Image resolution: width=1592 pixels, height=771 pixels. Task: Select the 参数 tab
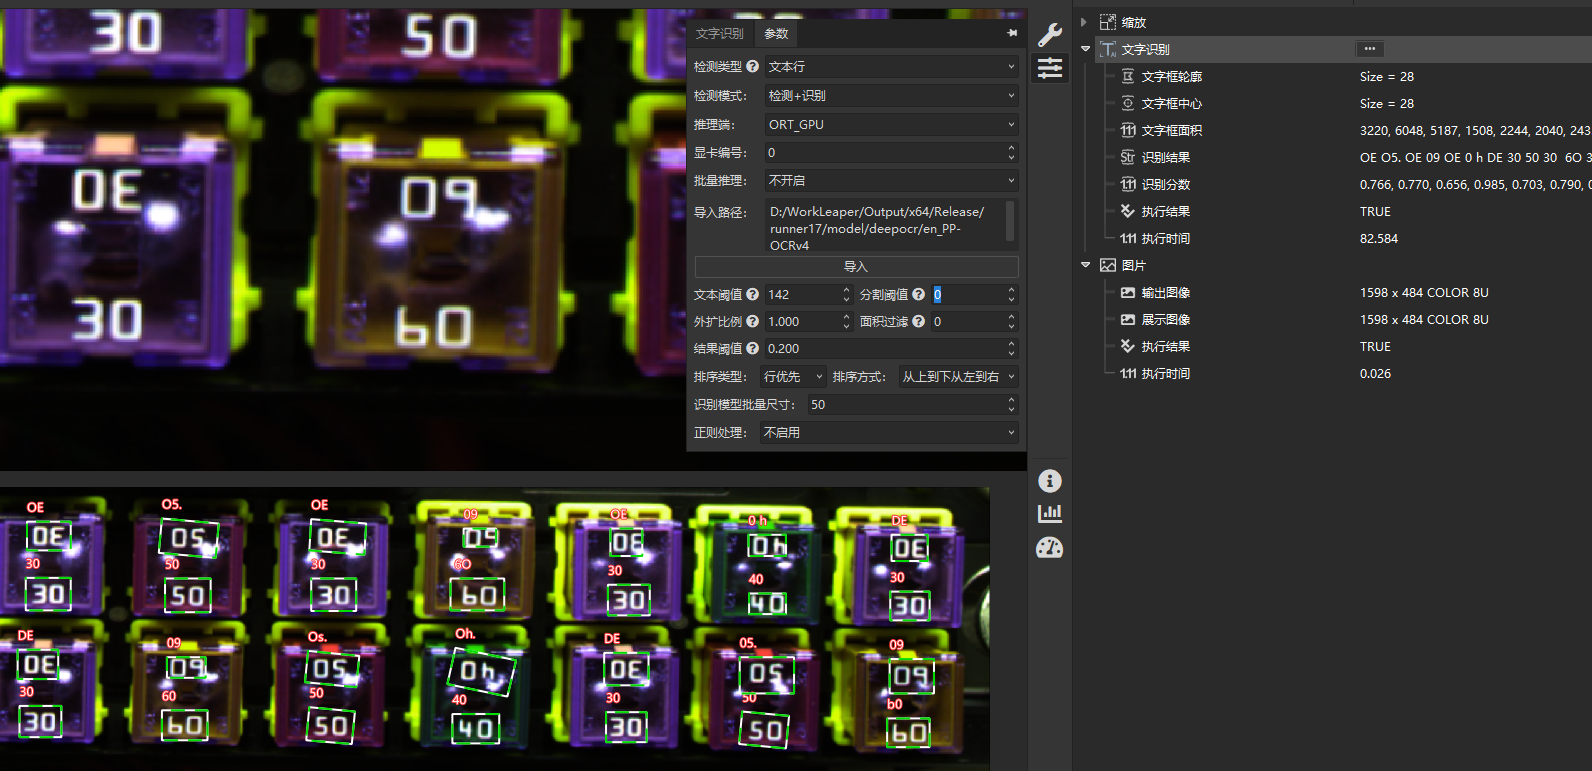coord(776,33)
